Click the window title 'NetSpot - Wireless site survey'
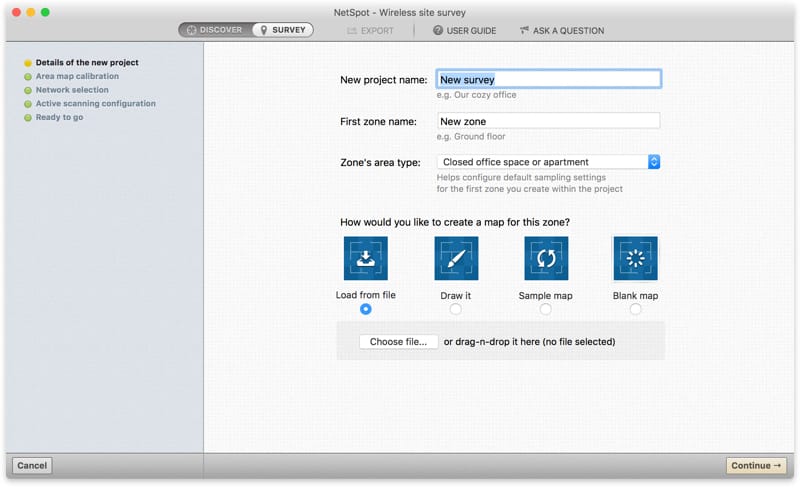Viewport: 800px width, 488px height. [400, 12]
